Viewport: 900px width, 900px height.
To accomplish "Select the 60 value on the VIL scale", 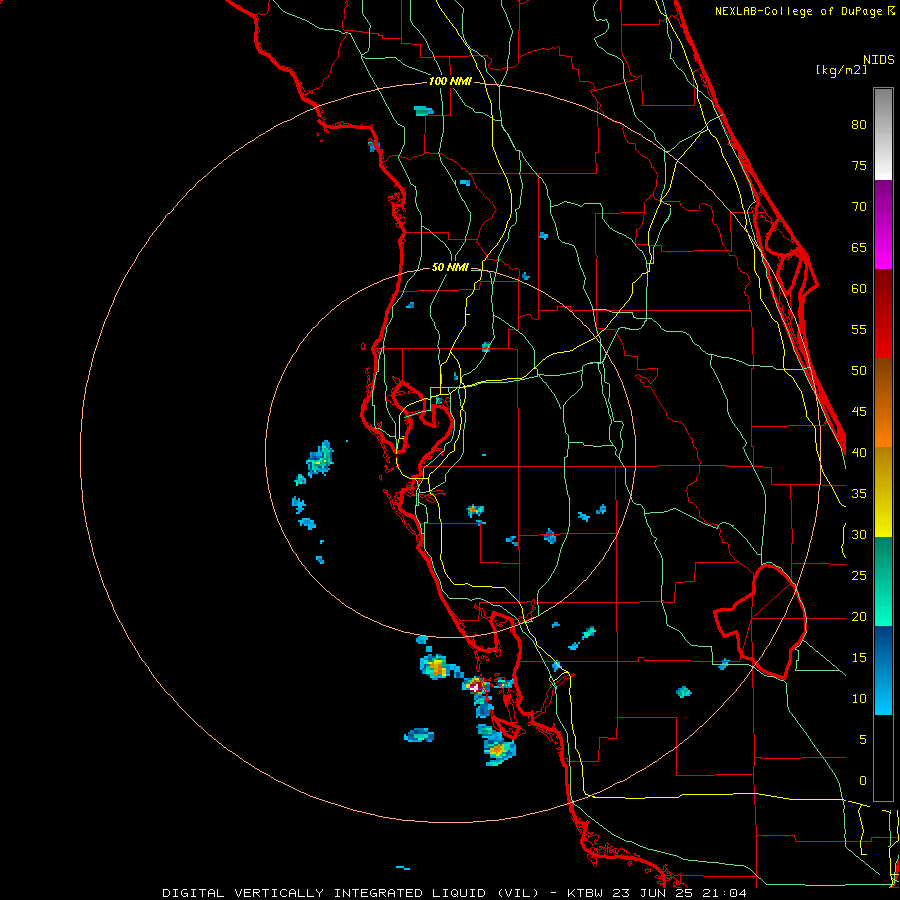I will click(x=859, y=289).
